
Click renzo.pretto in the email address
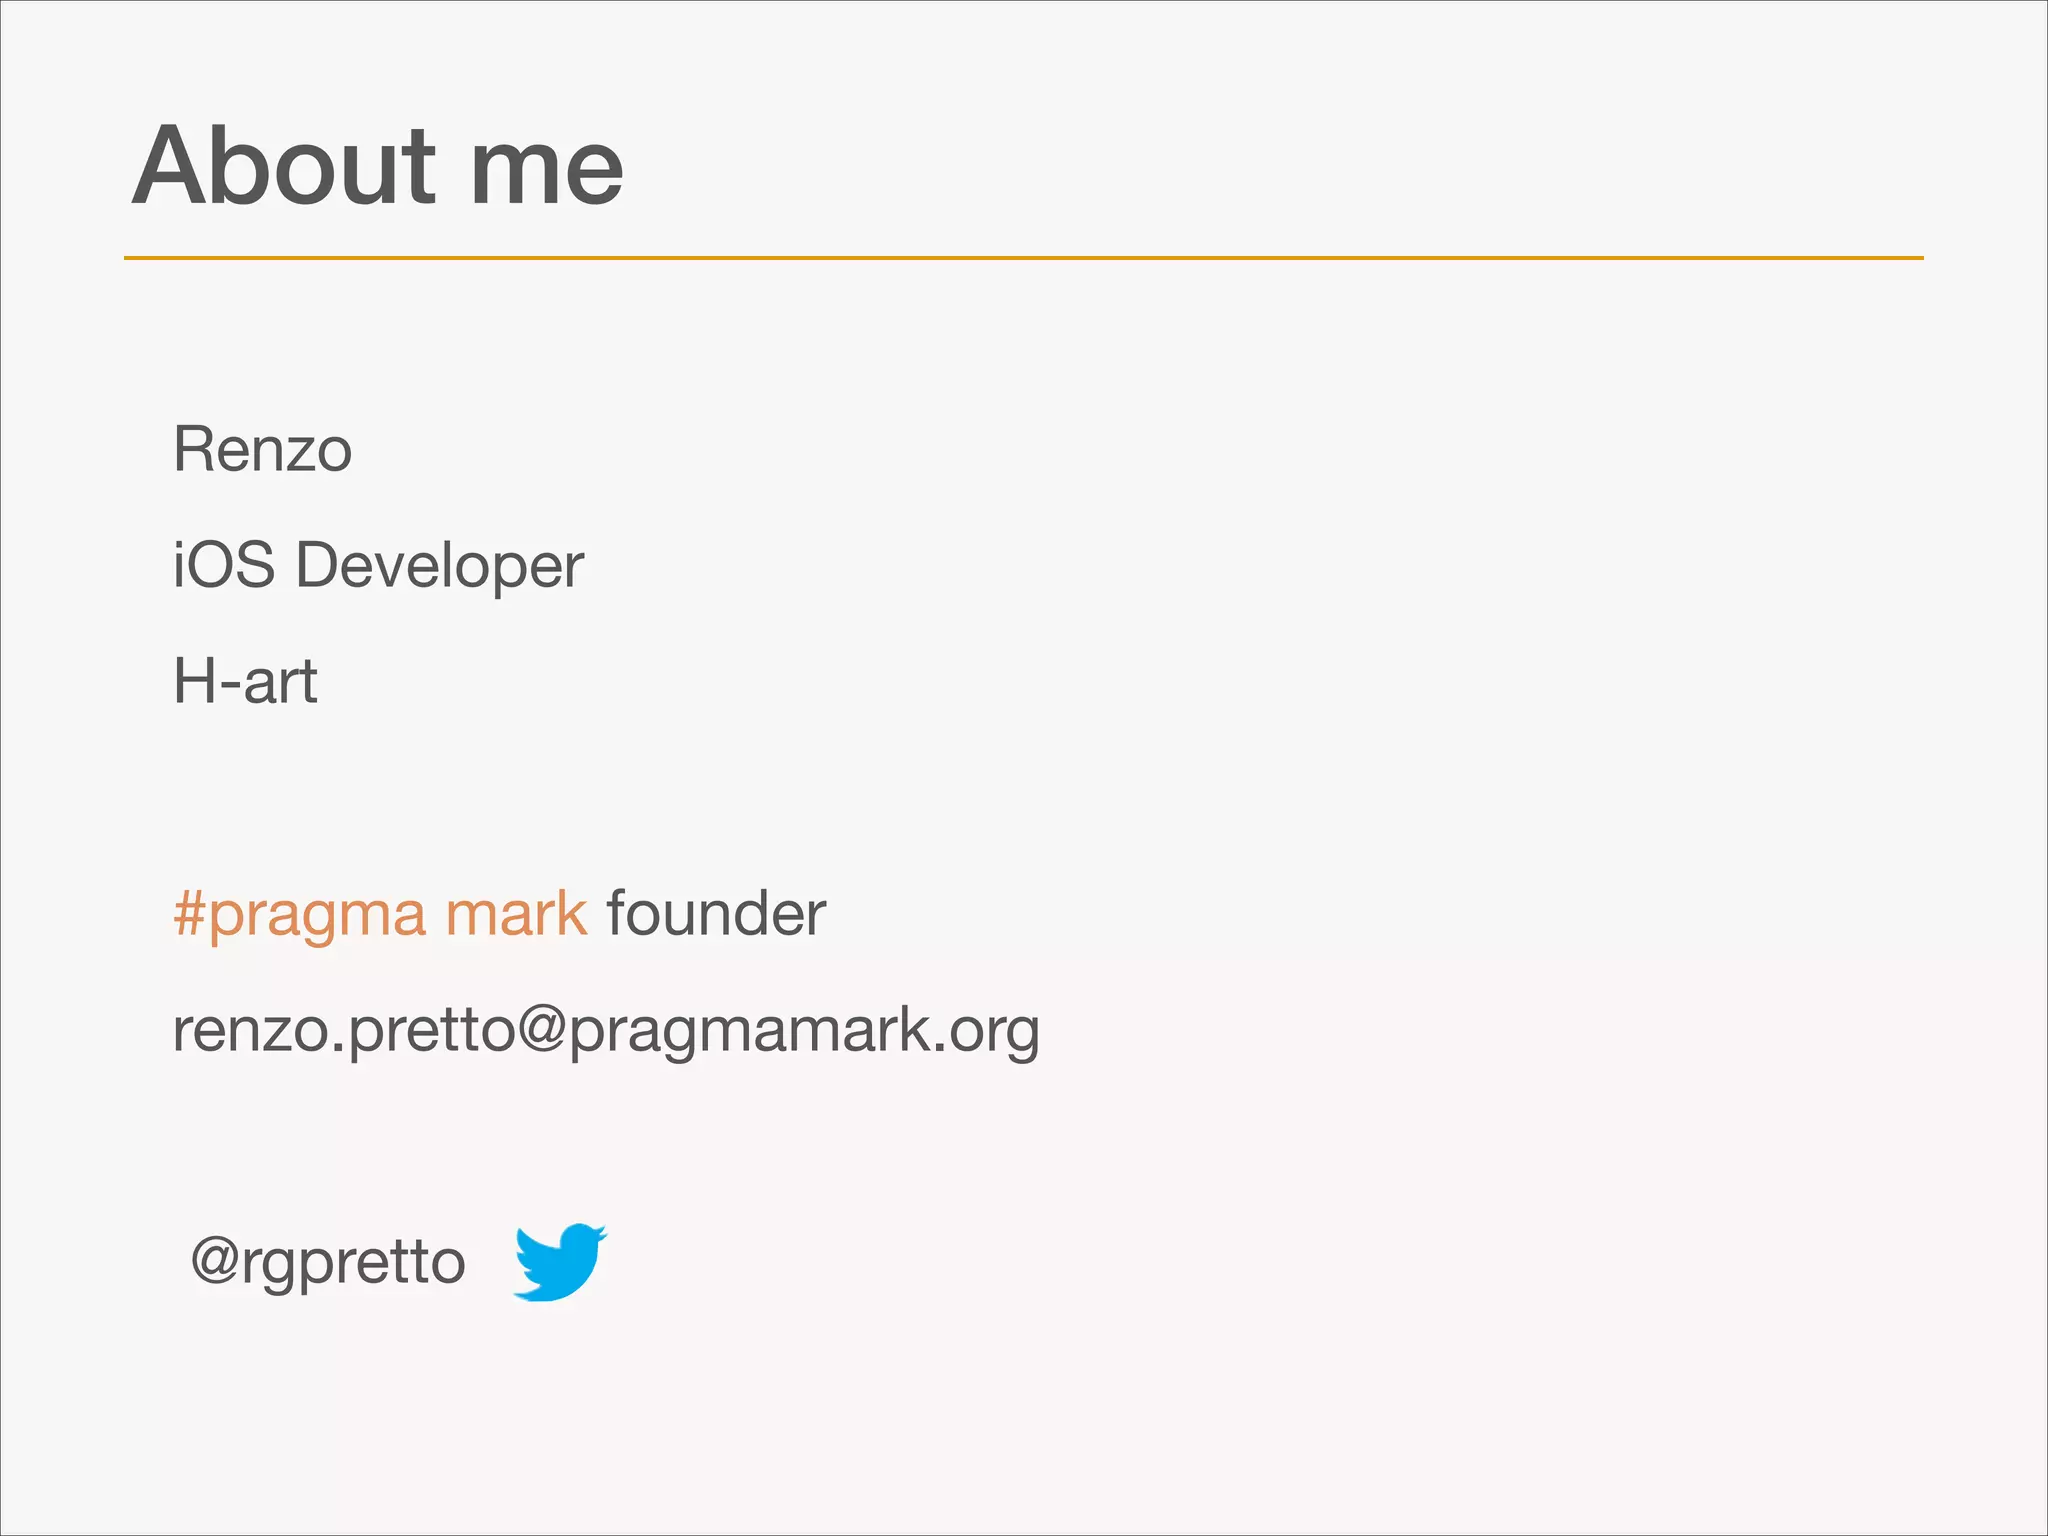coord(343,1030)
